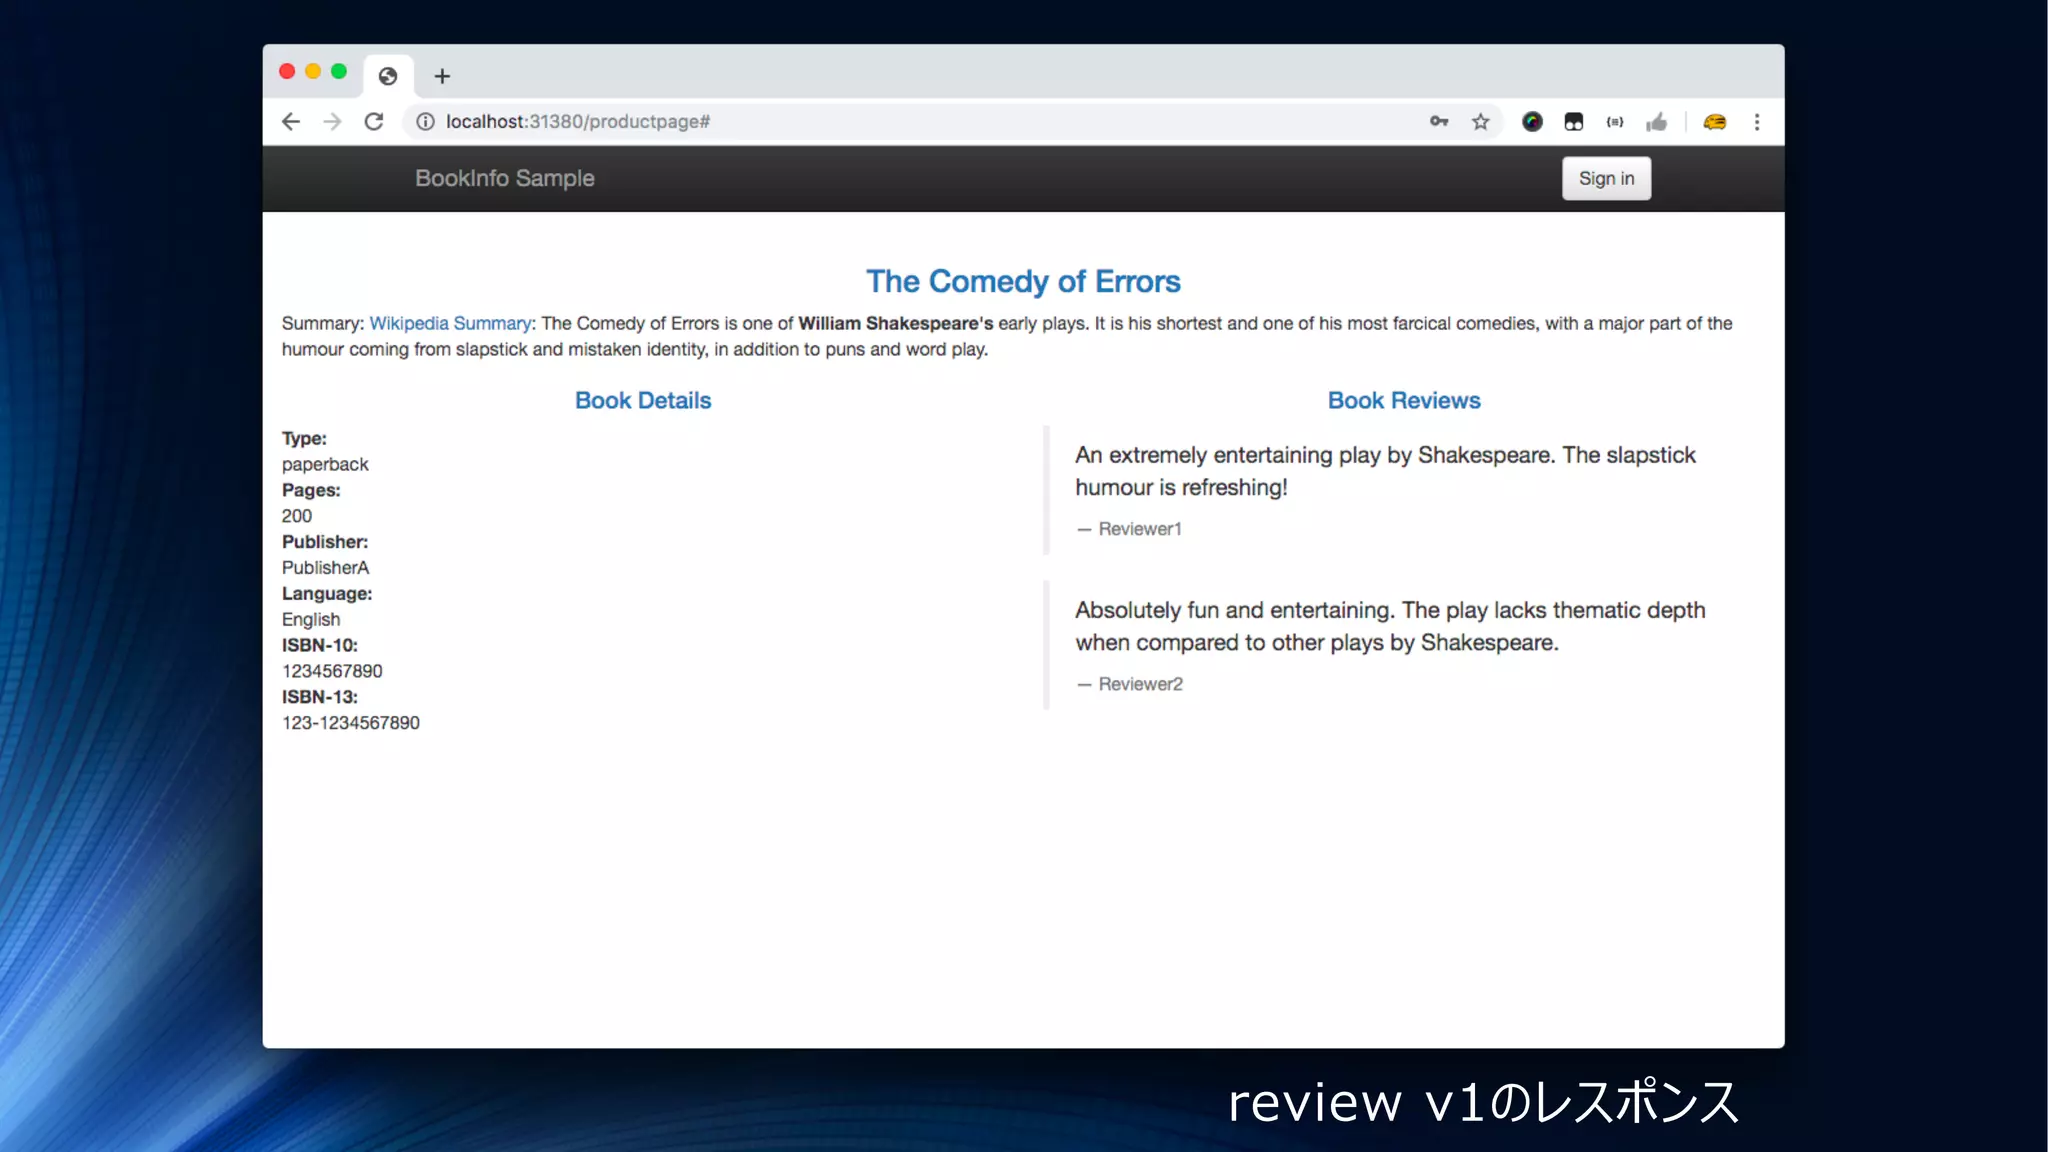Open Chrome's three-dot menu
The image size is (2048, 1152).
coord(1757,122)
